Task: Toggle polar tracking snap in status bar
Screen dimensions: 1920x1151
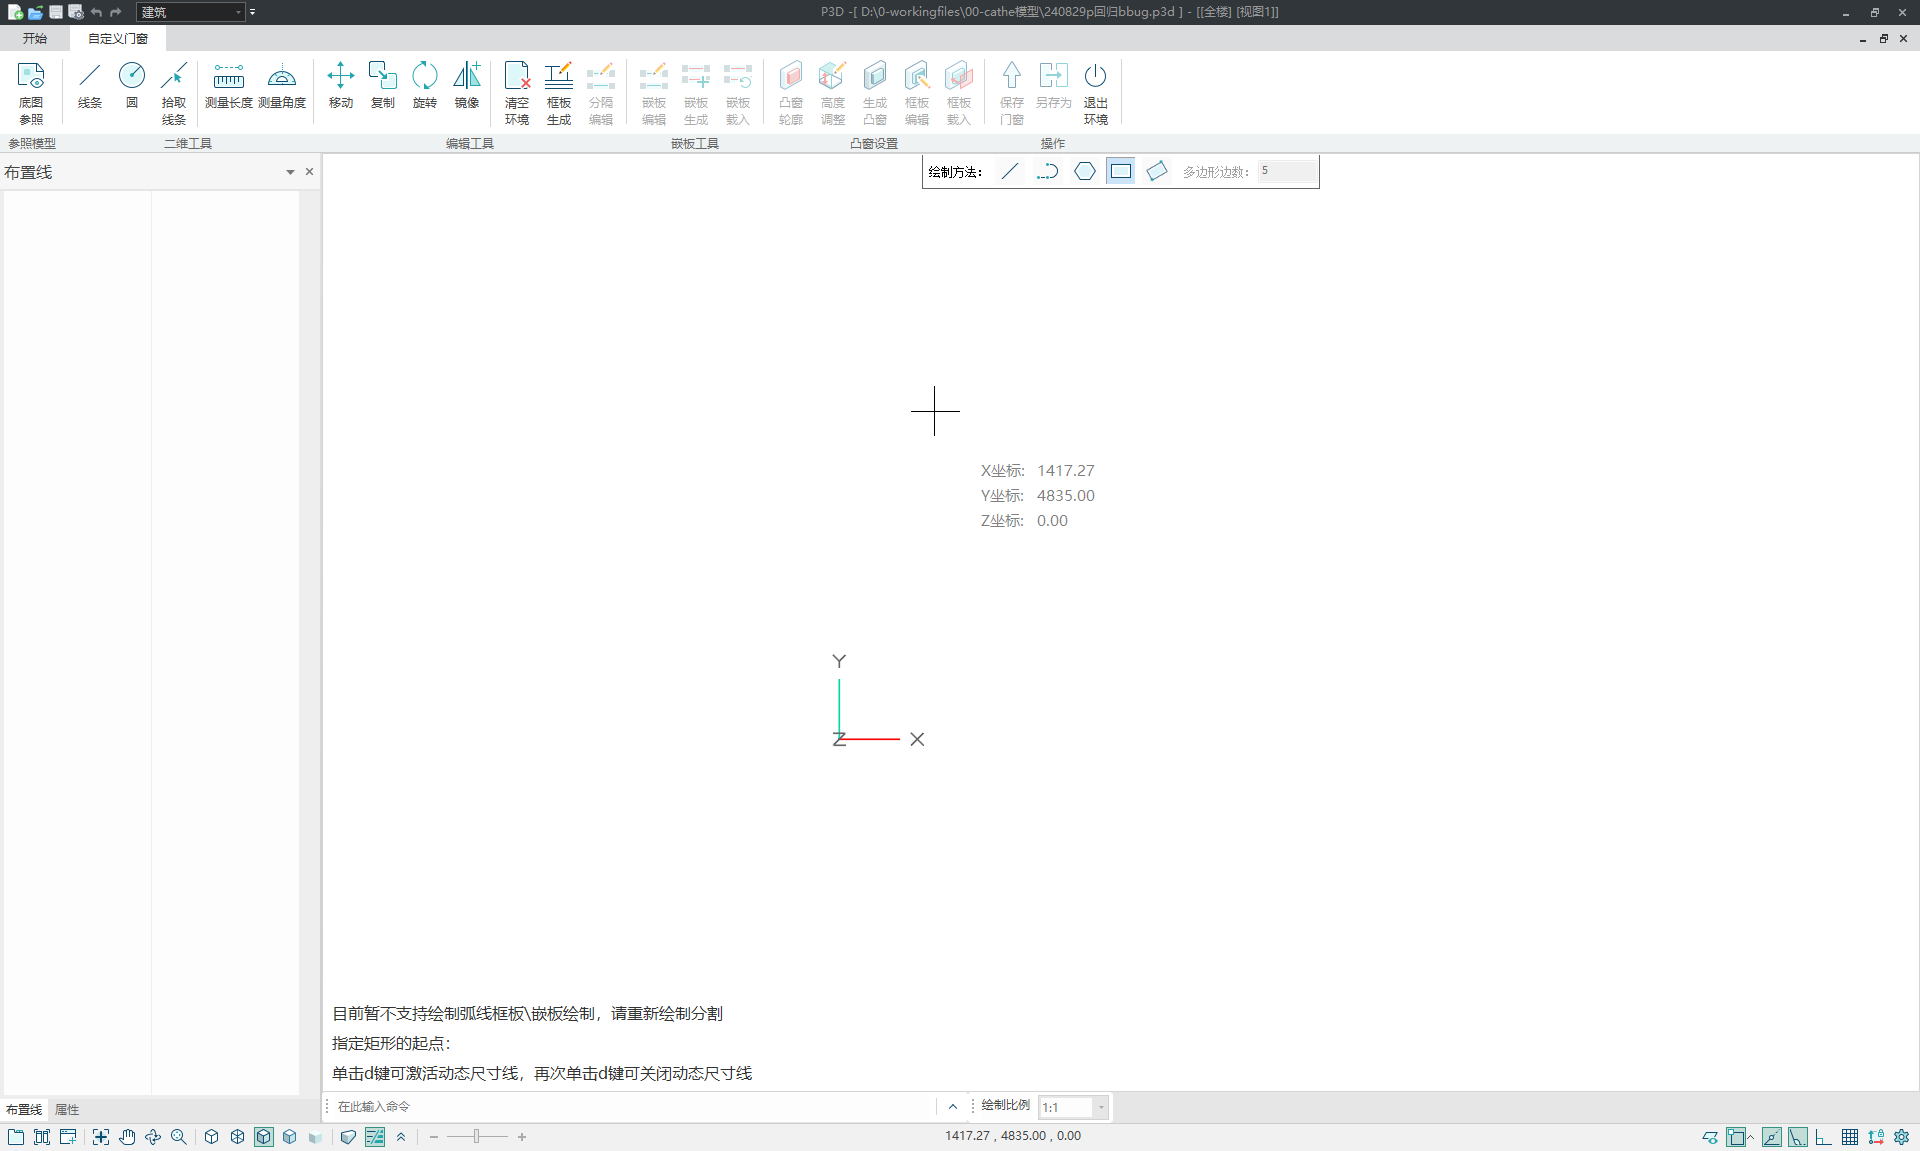Action: (1798, 1137)
